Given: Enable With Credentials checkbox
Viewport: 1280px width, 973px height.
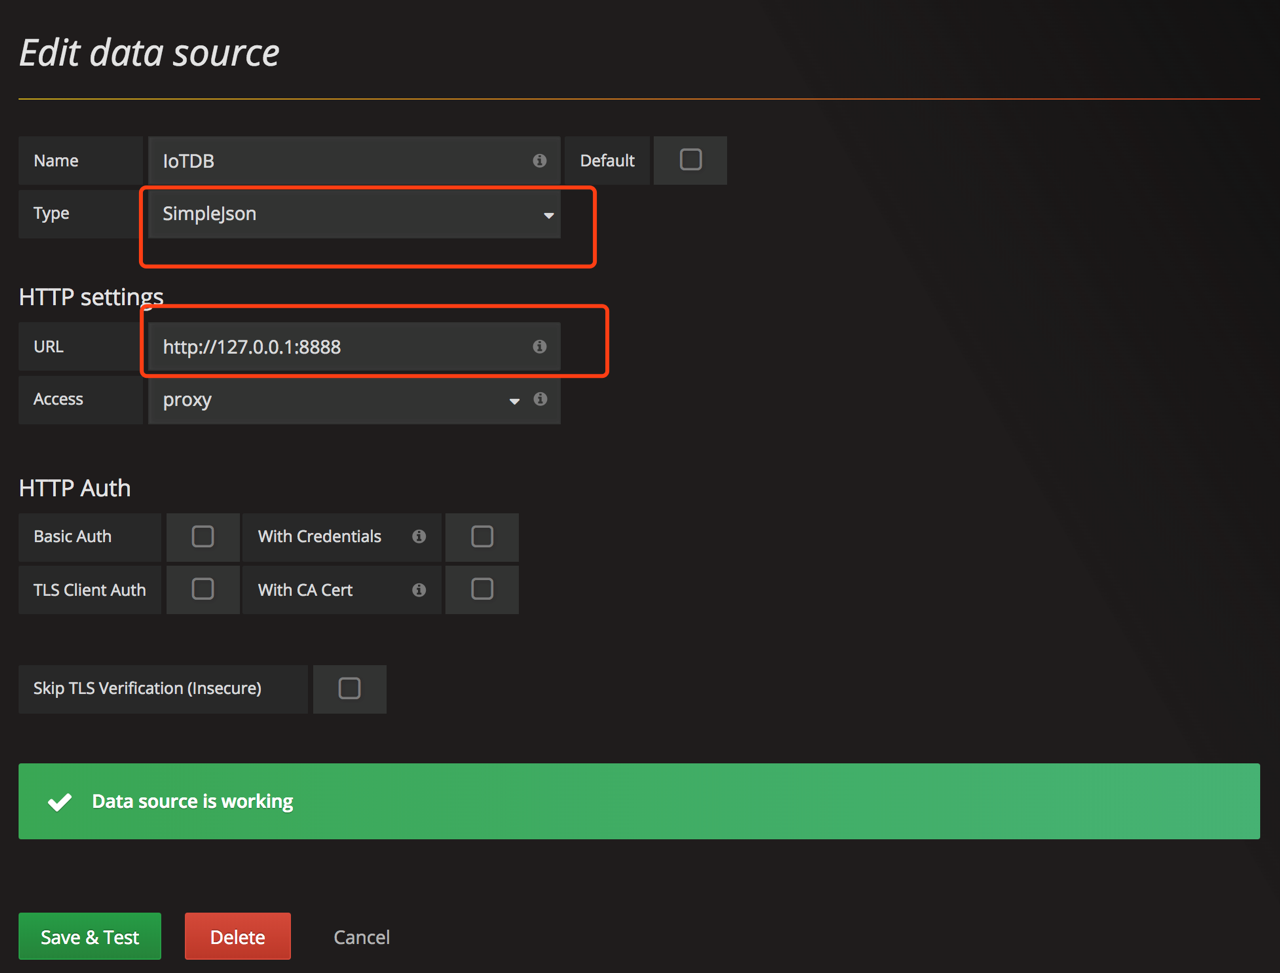Looking at the screenshot, I should tap(482, 537).
